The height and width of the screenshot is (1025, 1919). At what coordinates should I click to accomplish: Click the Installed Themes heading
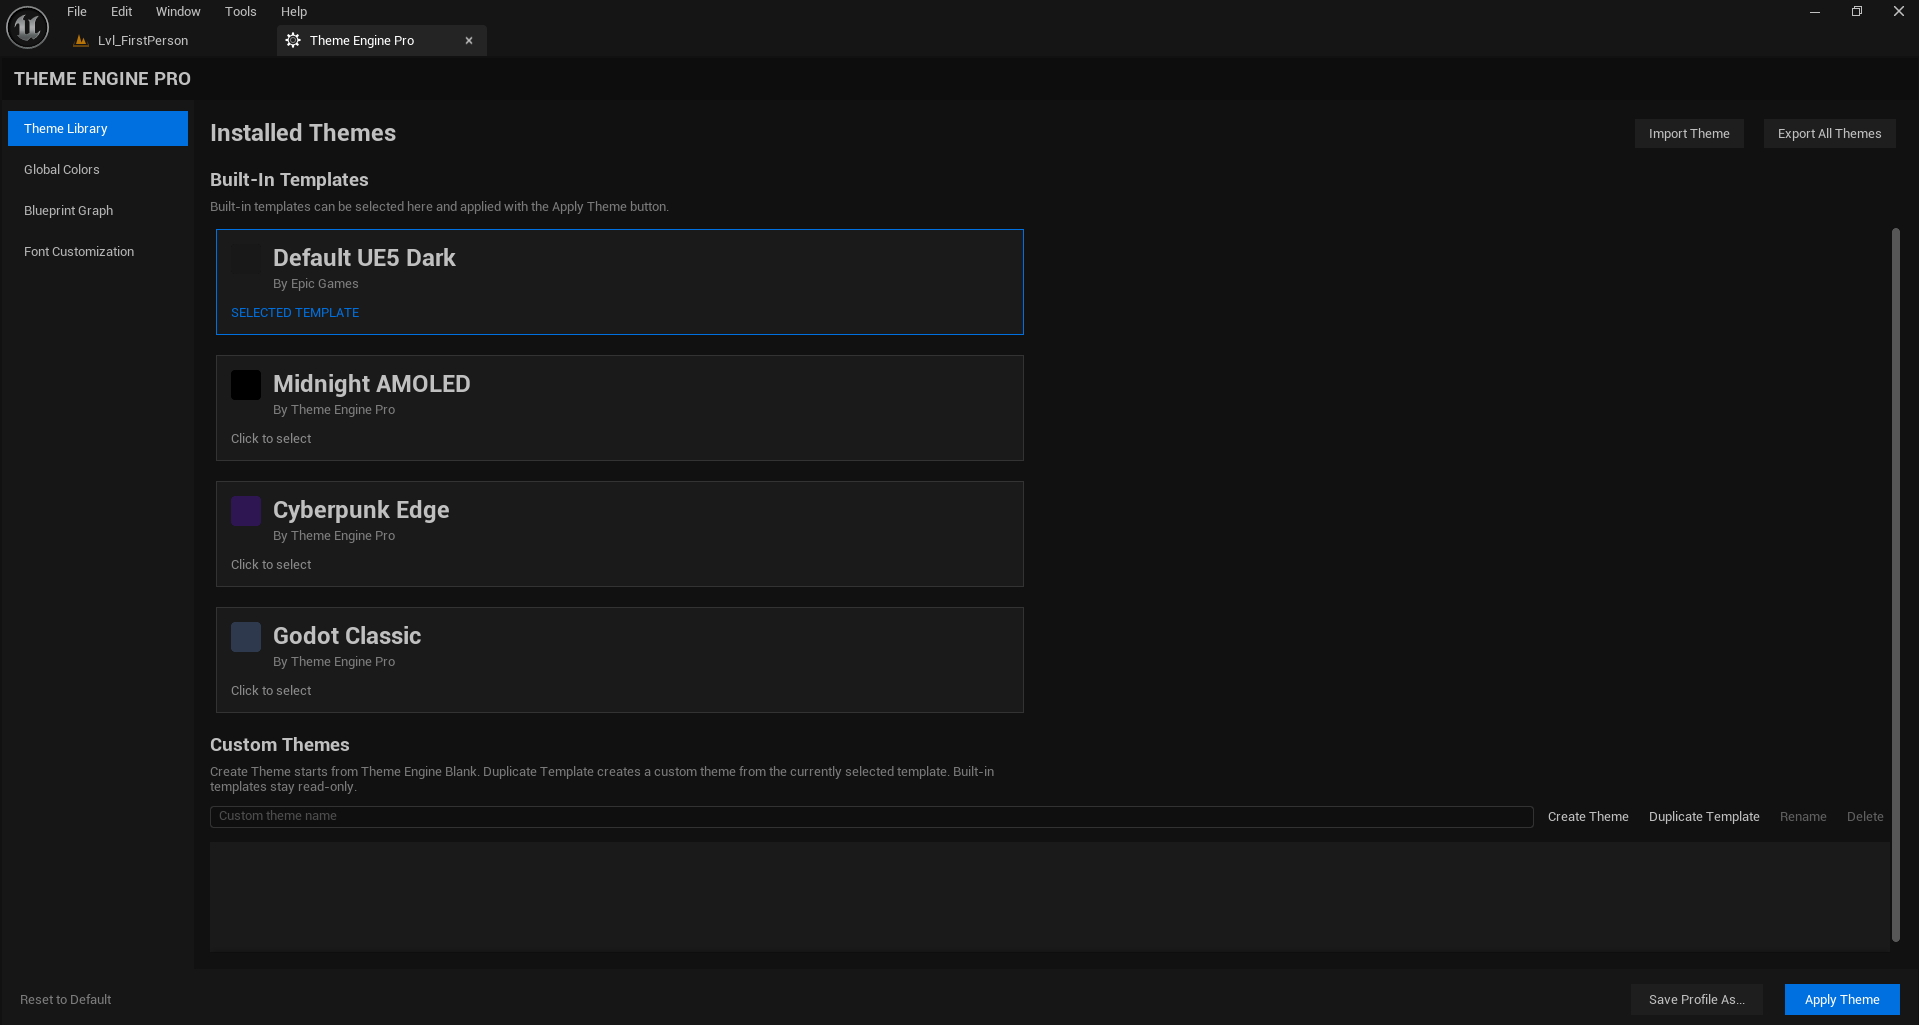click(303, 133)
